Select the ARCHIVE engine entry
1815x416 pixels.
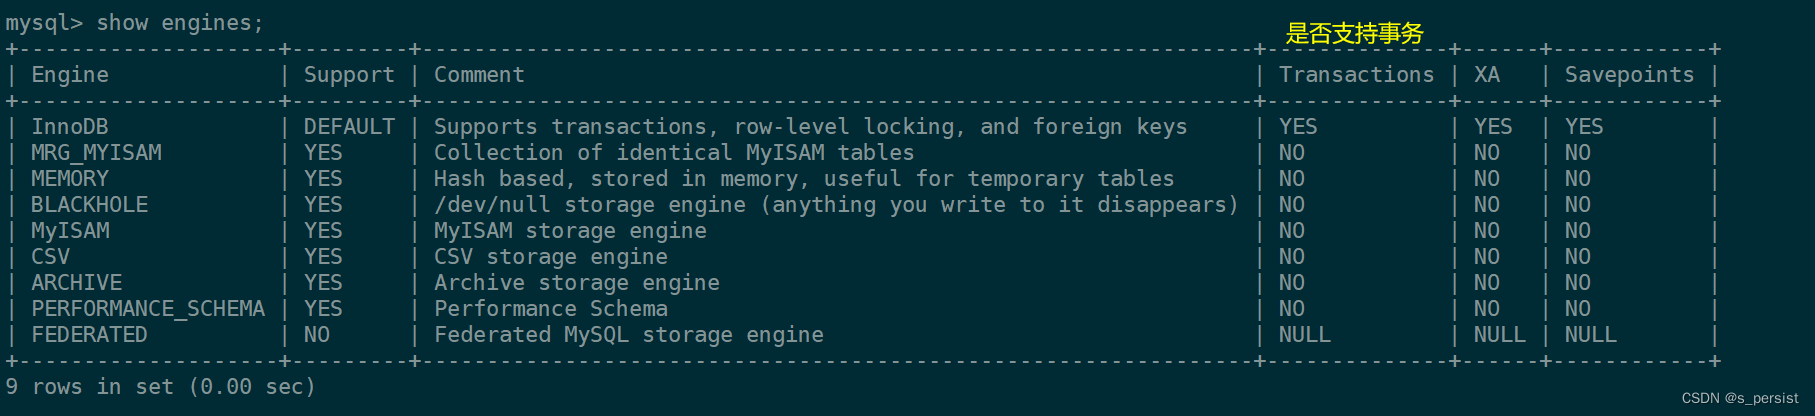pos(76,283)
